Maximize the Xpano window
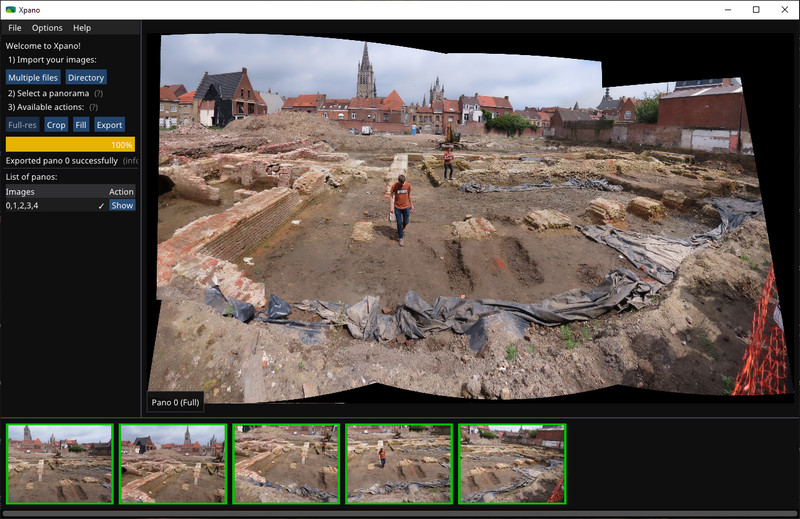Viewport: 800px width, 519px height. tap(756, 10)
